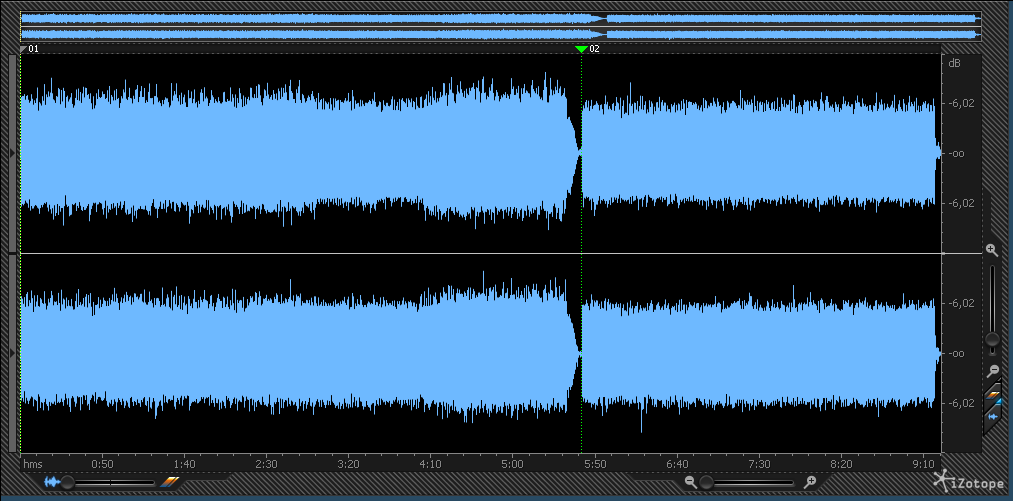The width and height of the screenshot is (1013, 501).
Task: Click the hms time format label
Action: (x=33, y=465)
